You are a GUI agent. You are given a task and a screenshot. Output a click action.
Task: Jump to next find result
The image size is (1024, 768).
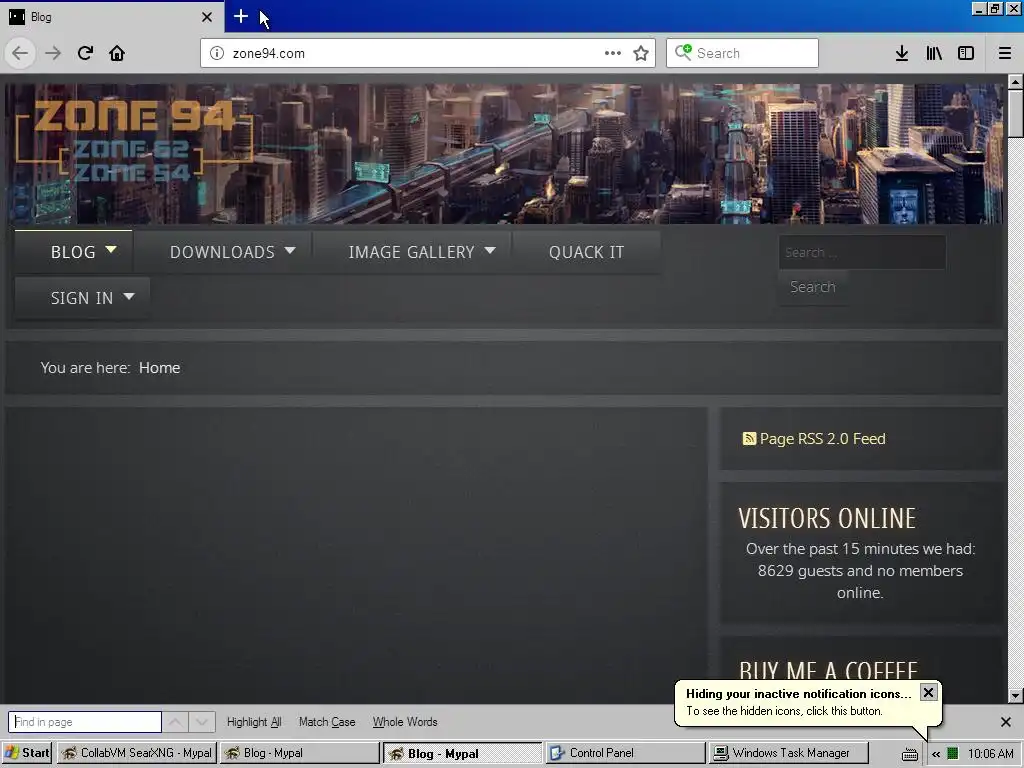[201, 722]
